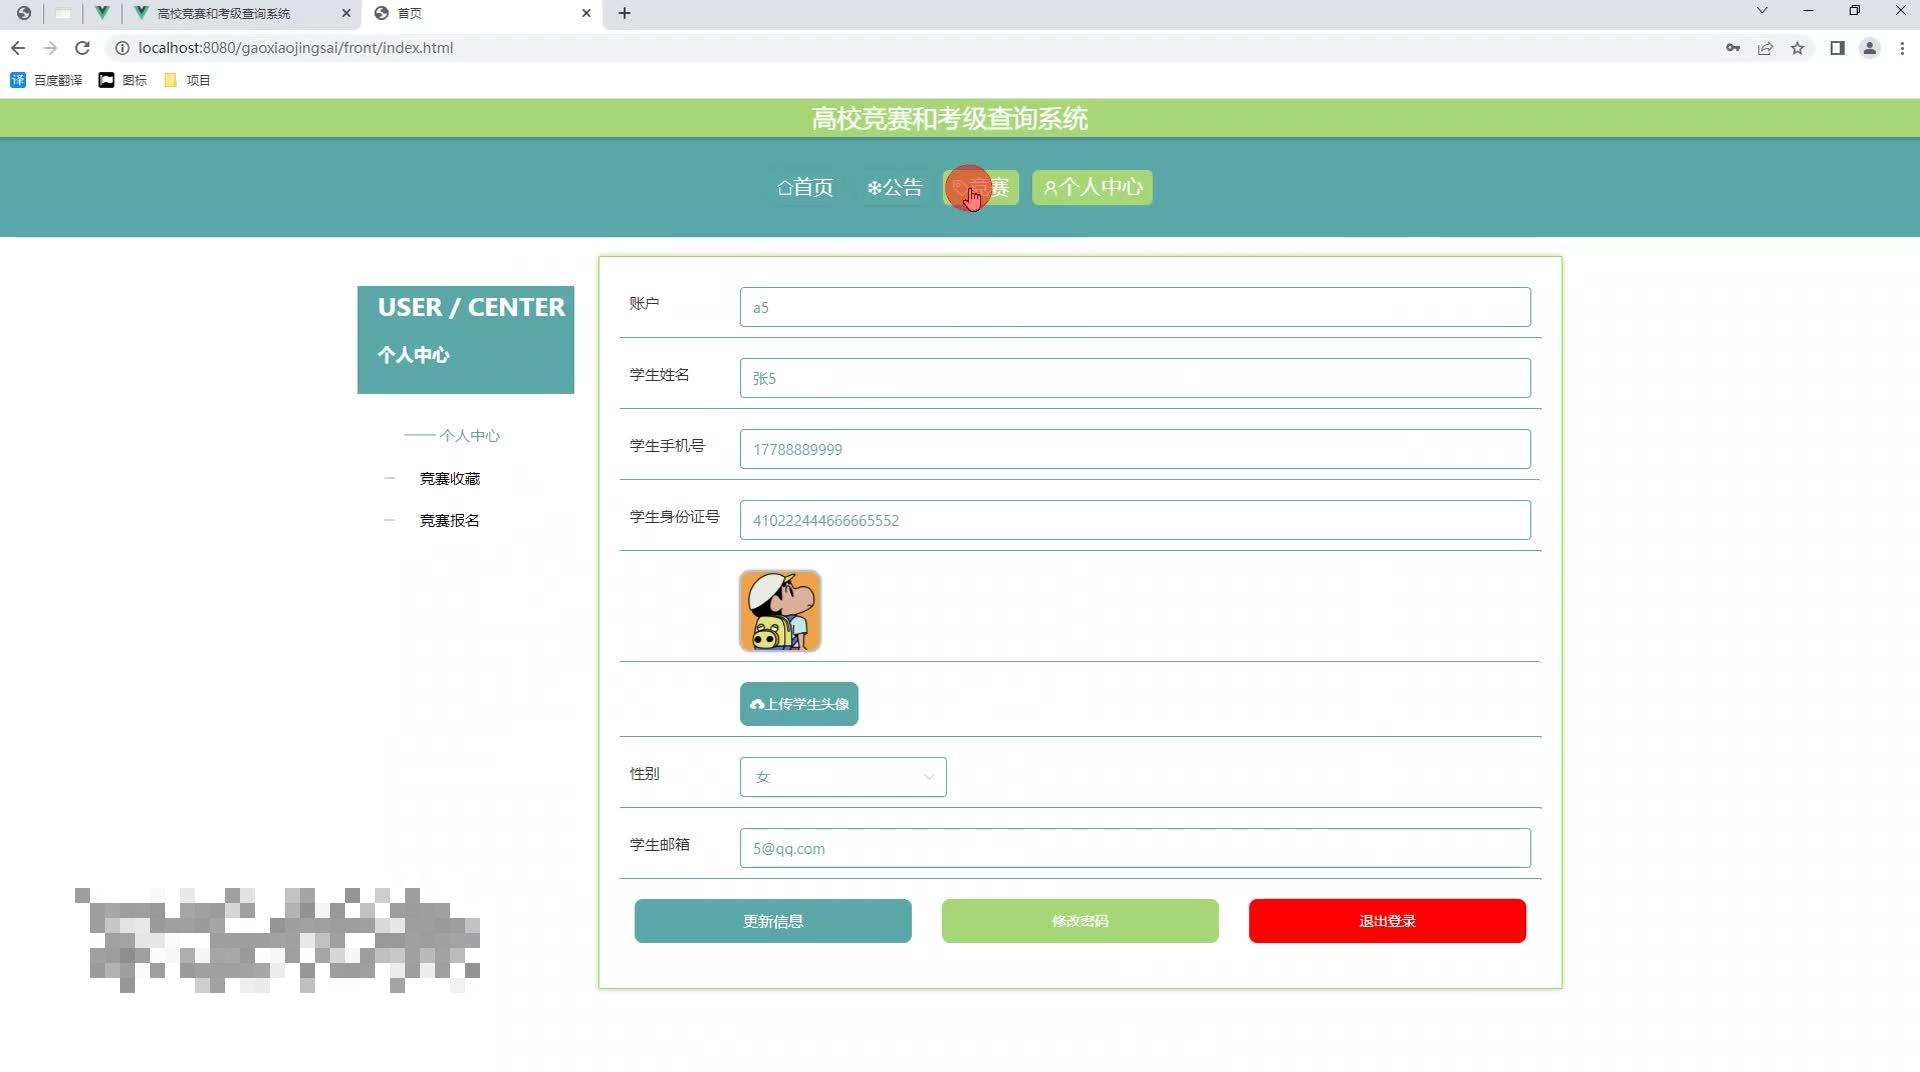Click the bookmark star in the address bar
This screenshot has height=1072, width=1920.
point(1799,47)
